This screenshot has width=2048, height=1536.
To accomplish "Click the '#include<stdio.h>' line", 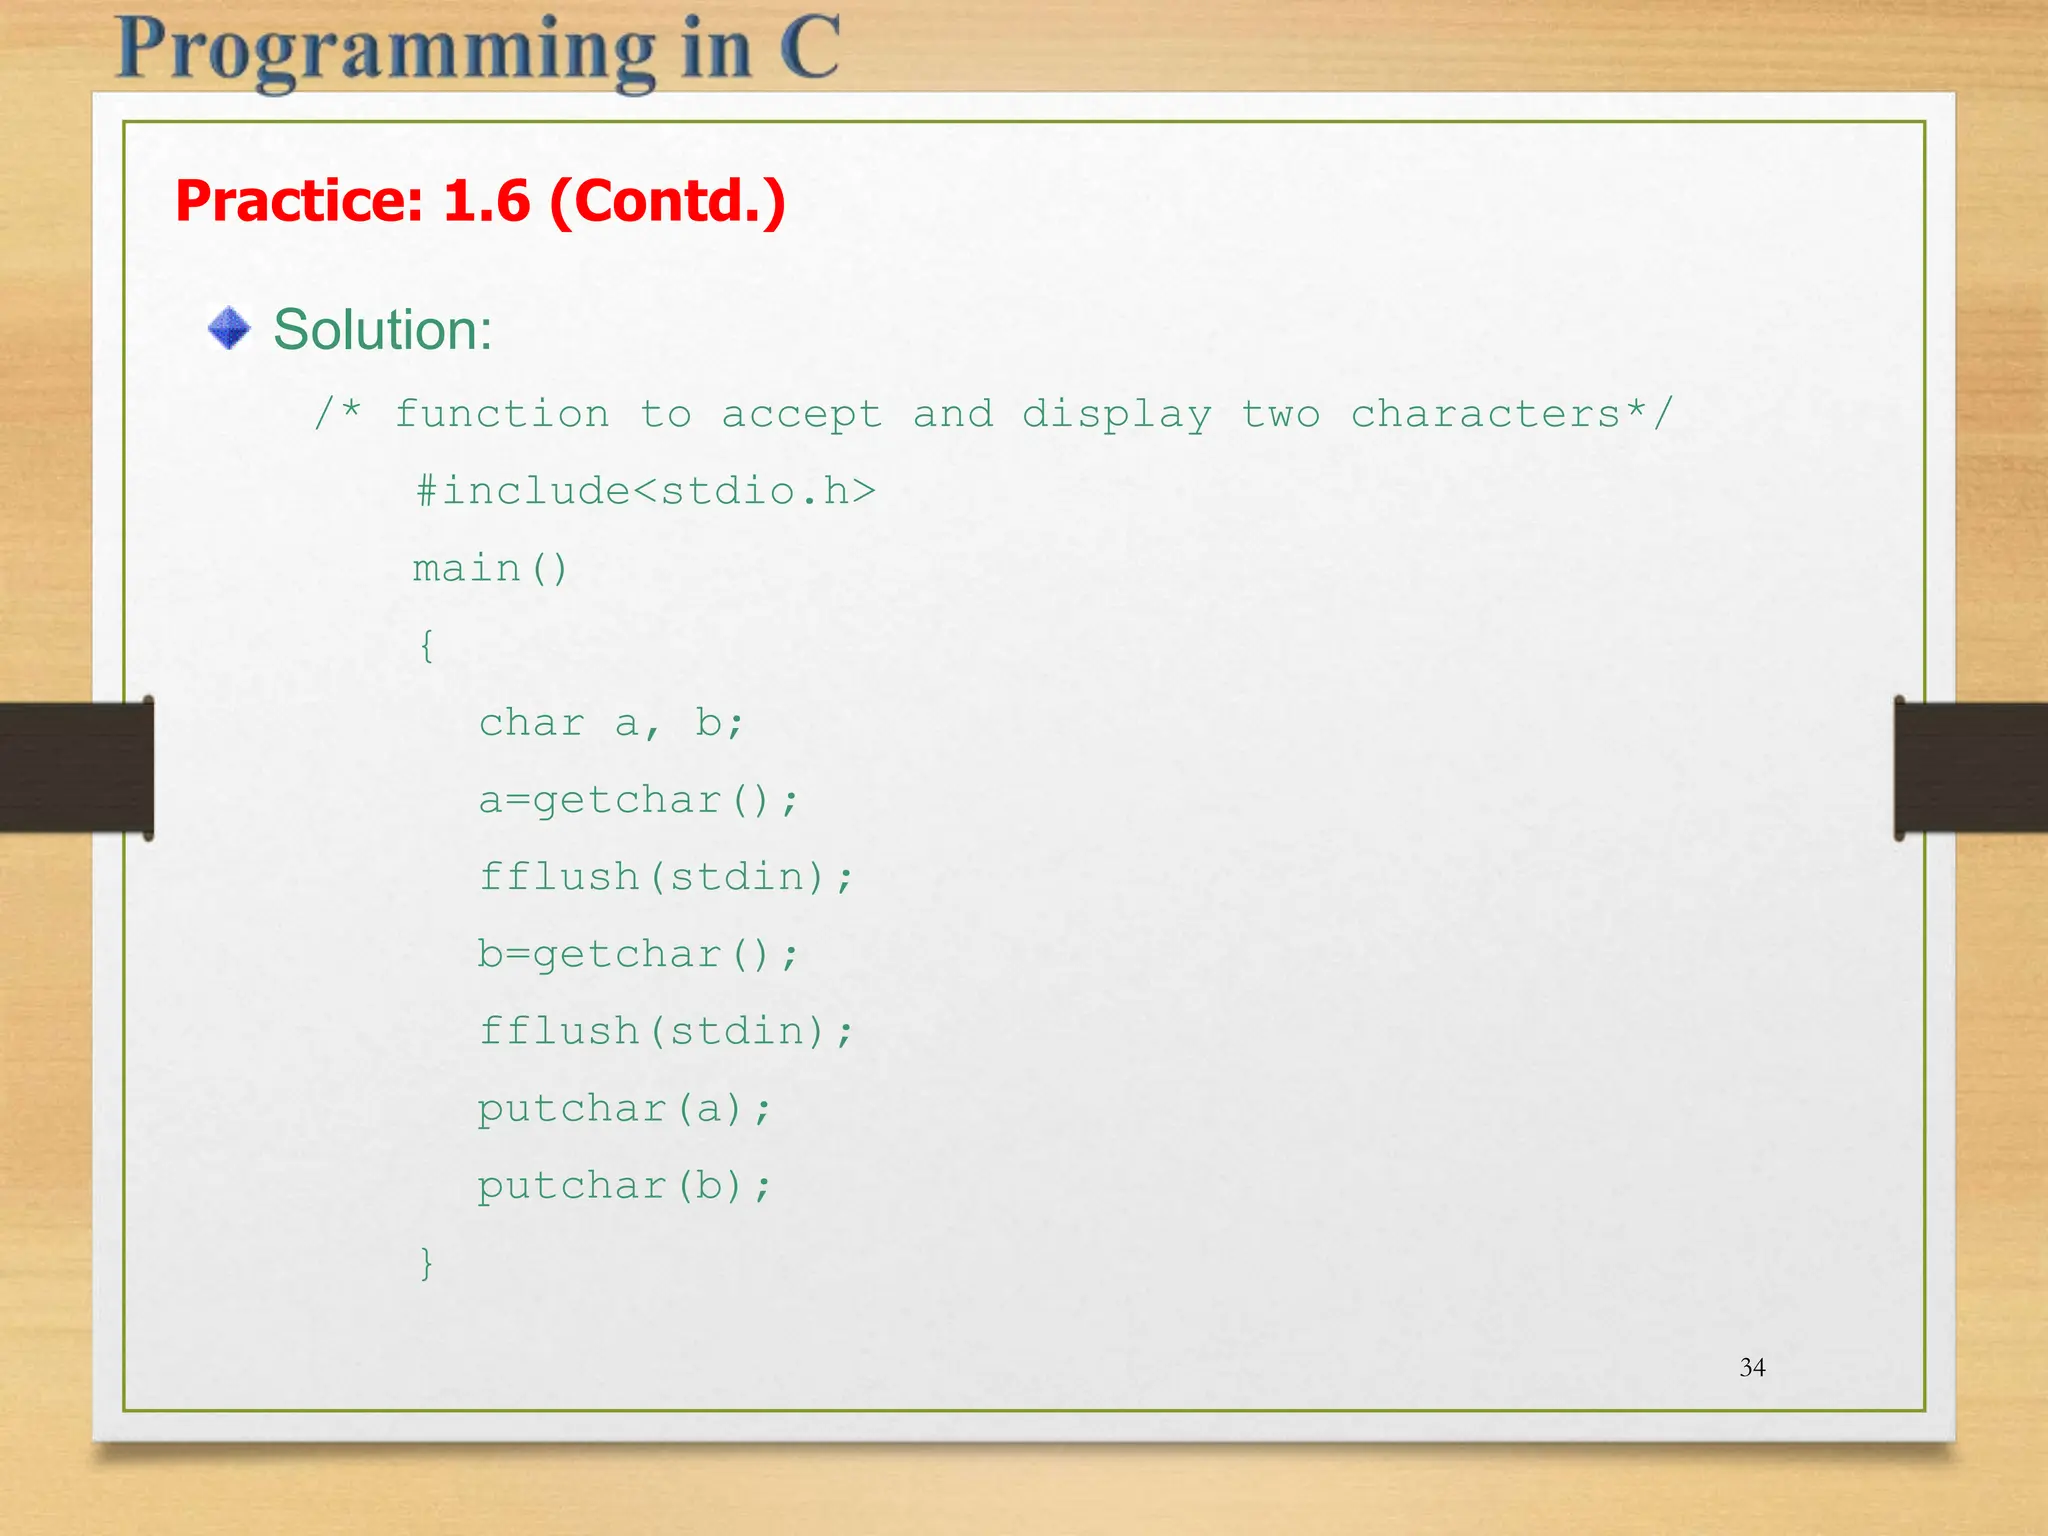I will point(646,491).
